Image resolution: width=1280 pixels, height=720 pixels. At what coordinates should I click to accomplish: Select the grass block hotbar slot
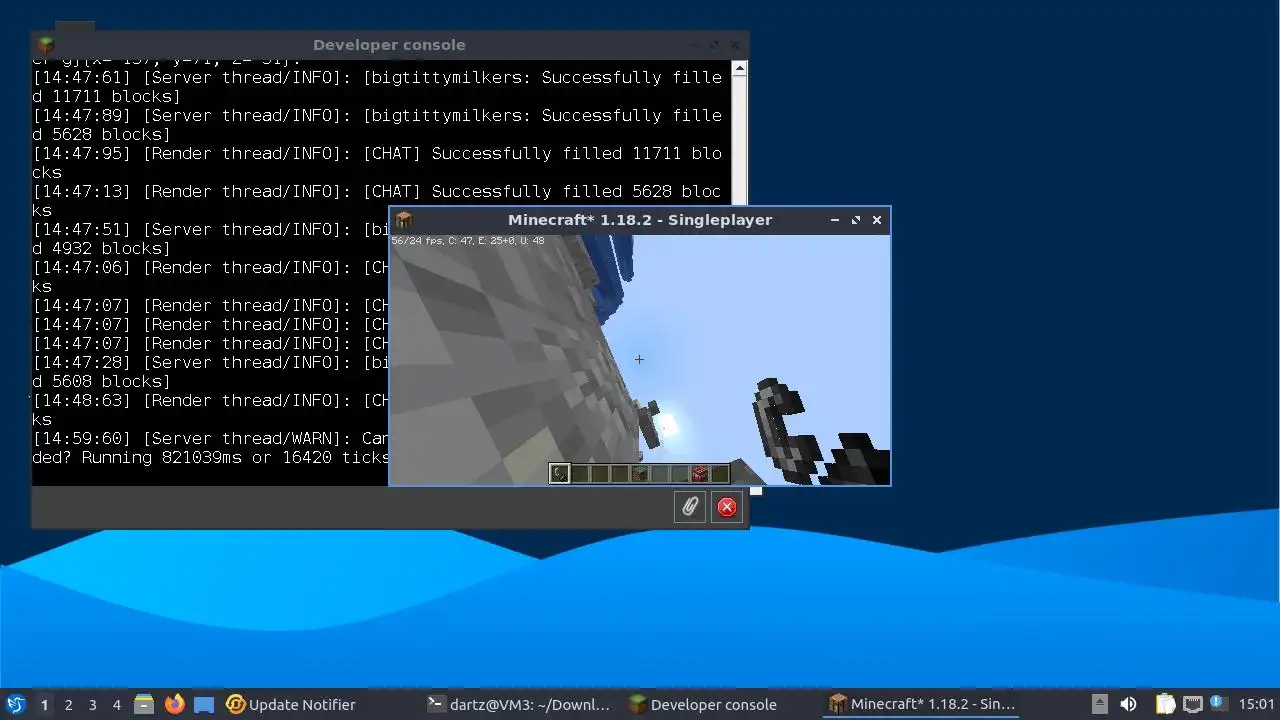pyautogui.click(x=640, y=473)
